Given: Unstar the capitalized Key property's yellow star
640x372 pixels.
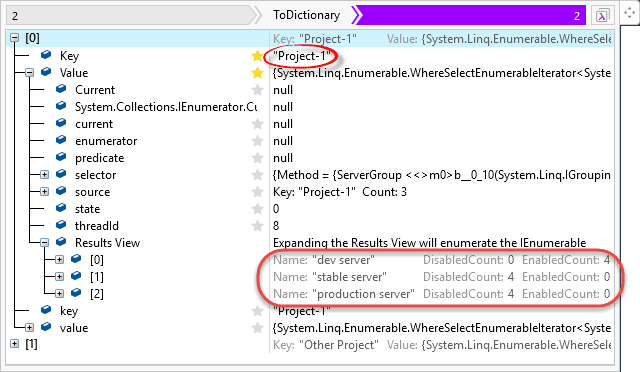Looking at the screenshot, I should click(x=257, y=56).
